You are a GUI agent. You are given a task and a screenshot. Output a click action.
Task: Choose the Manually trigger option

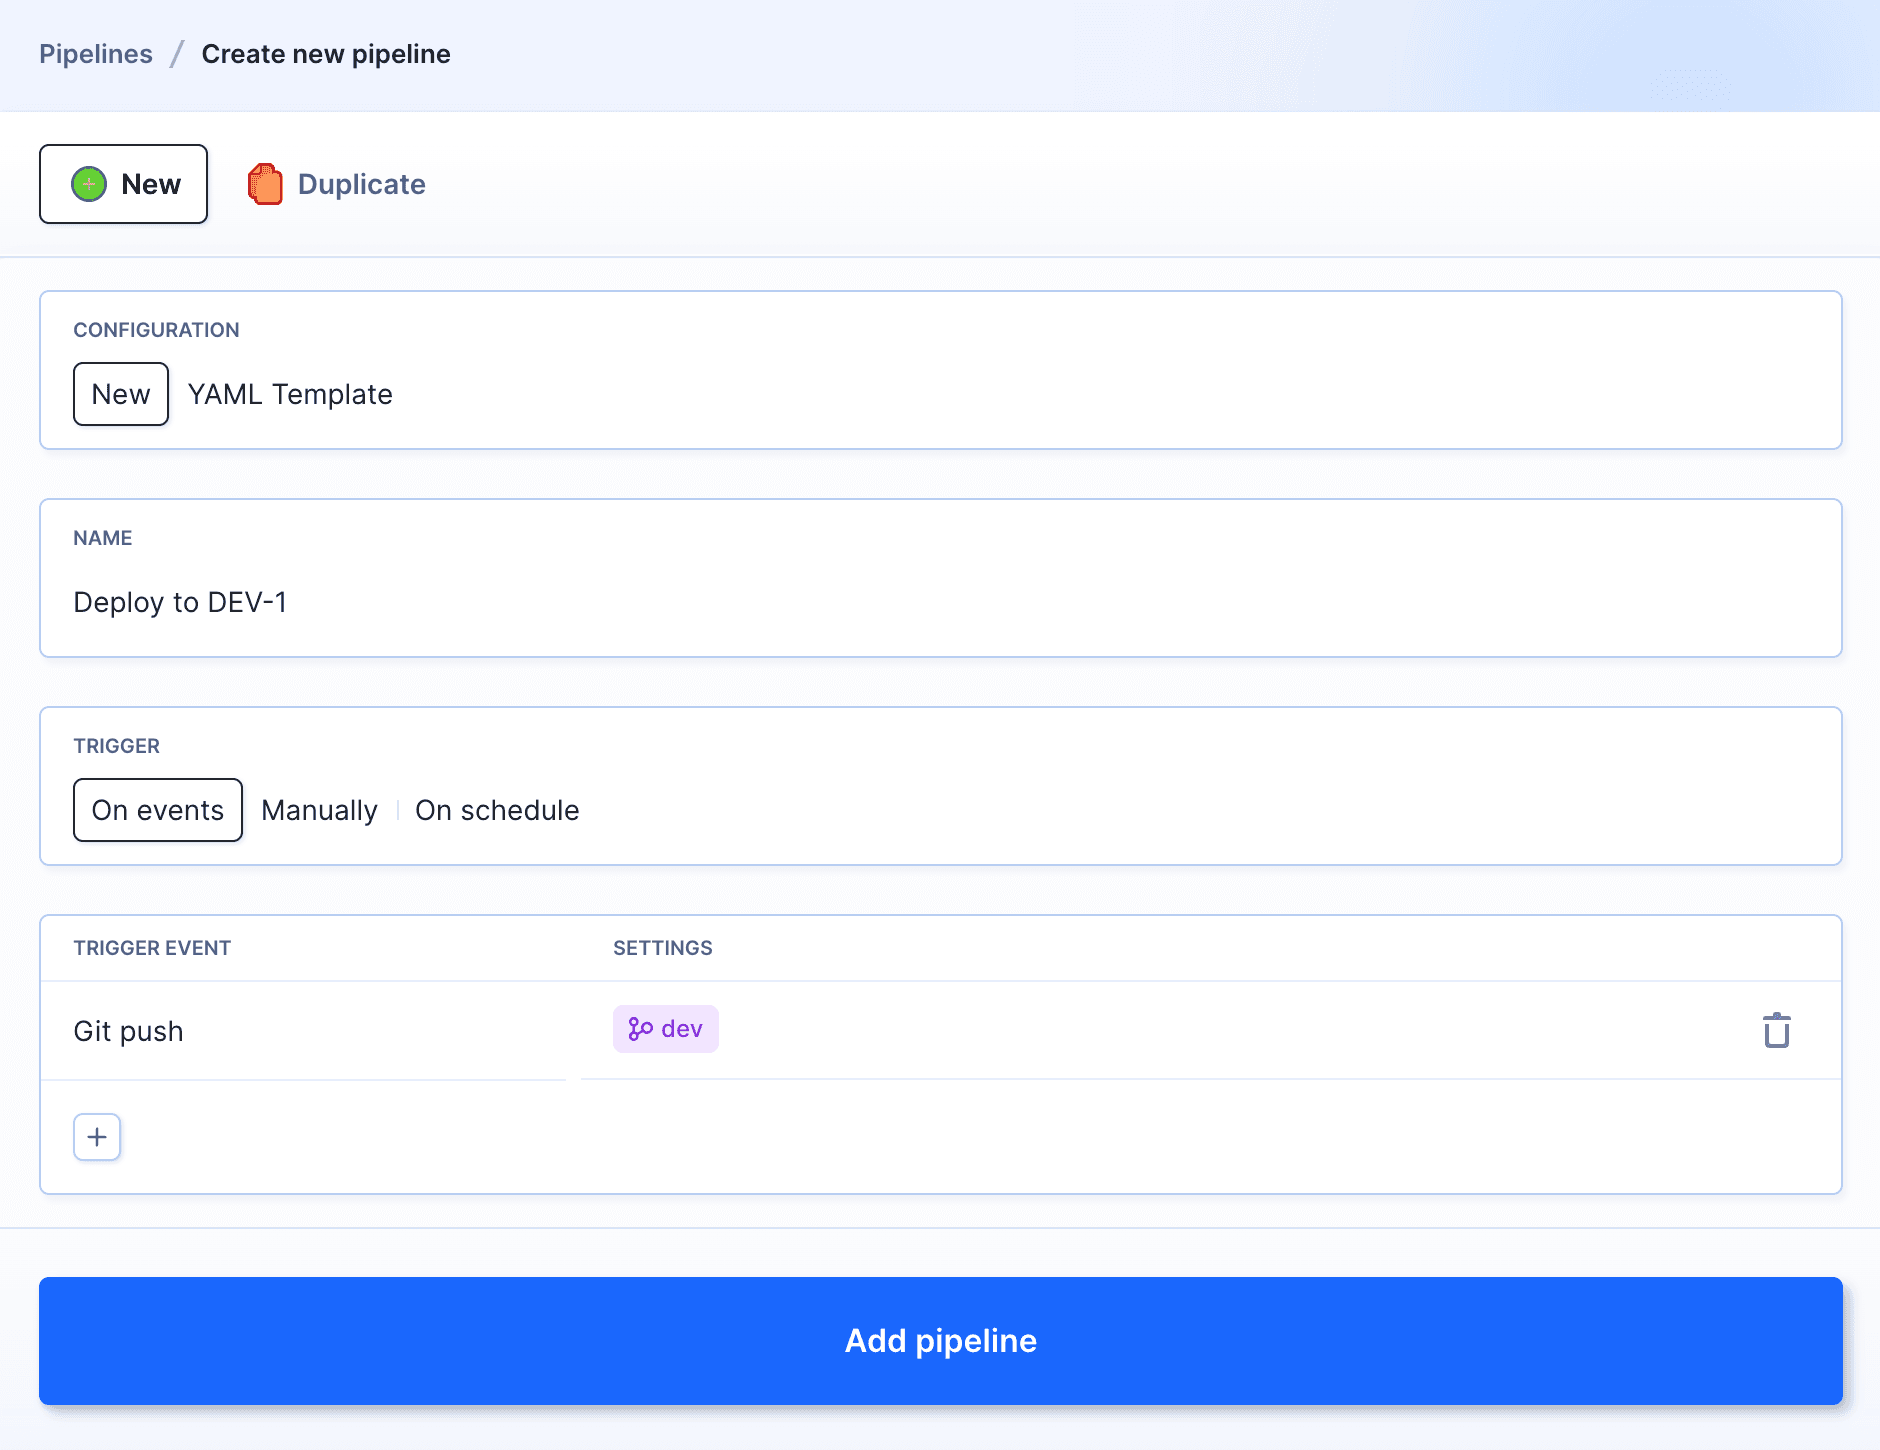point(319,810)
